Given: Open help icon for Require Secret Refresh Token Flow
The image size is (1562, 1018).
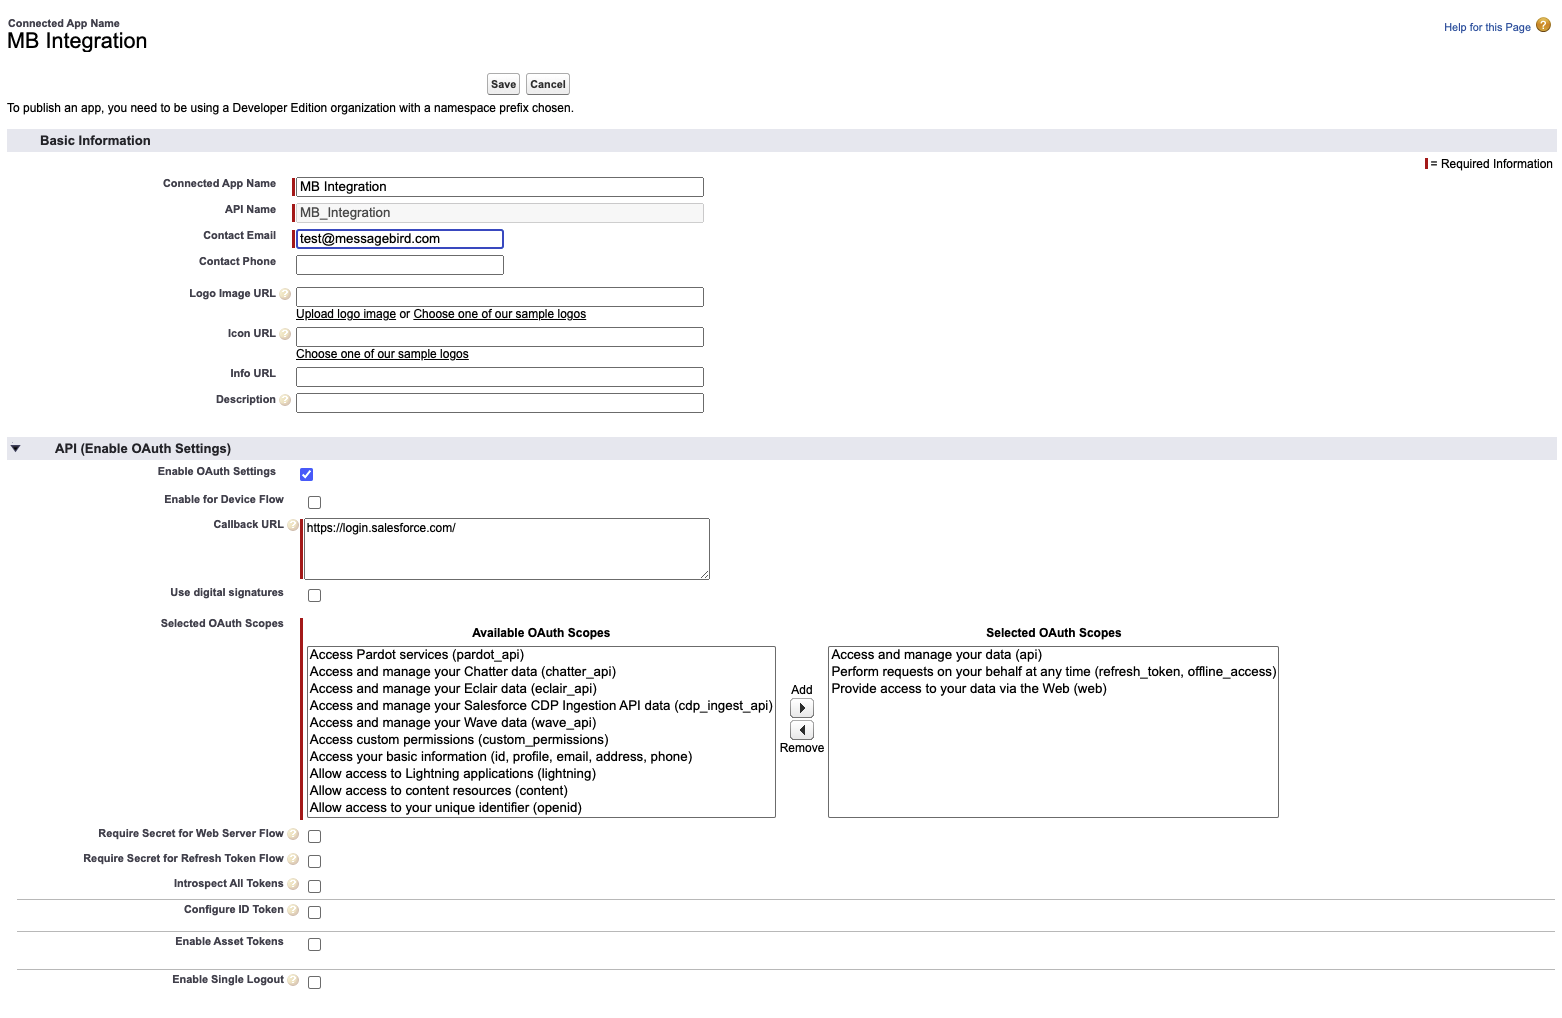Looking at the screenshot, I should click(x=293, y=859).
